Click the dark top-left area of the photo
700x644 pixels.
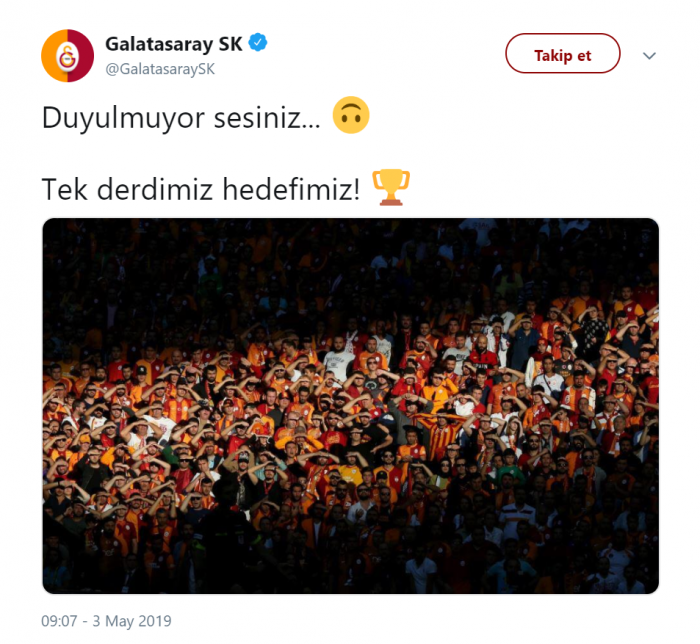click(x=112, y=268)
